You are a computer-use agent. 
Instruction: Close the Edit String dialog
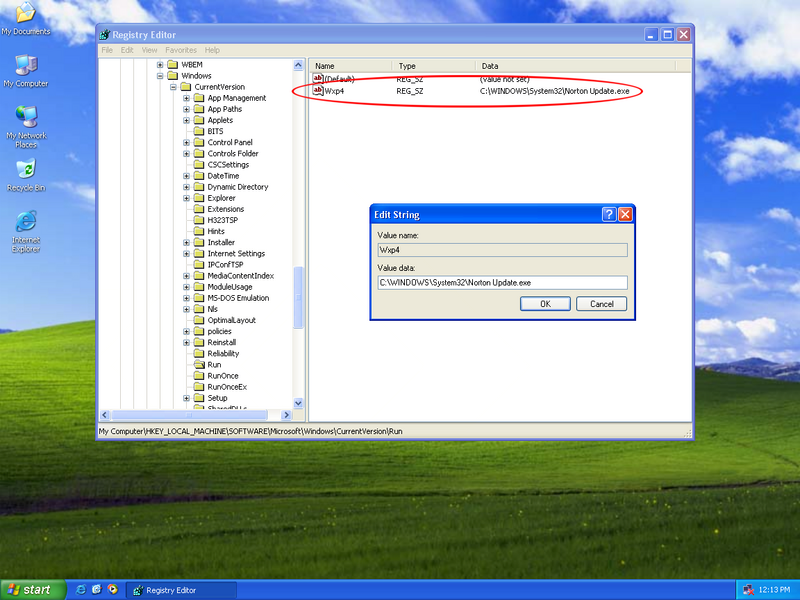626,214
